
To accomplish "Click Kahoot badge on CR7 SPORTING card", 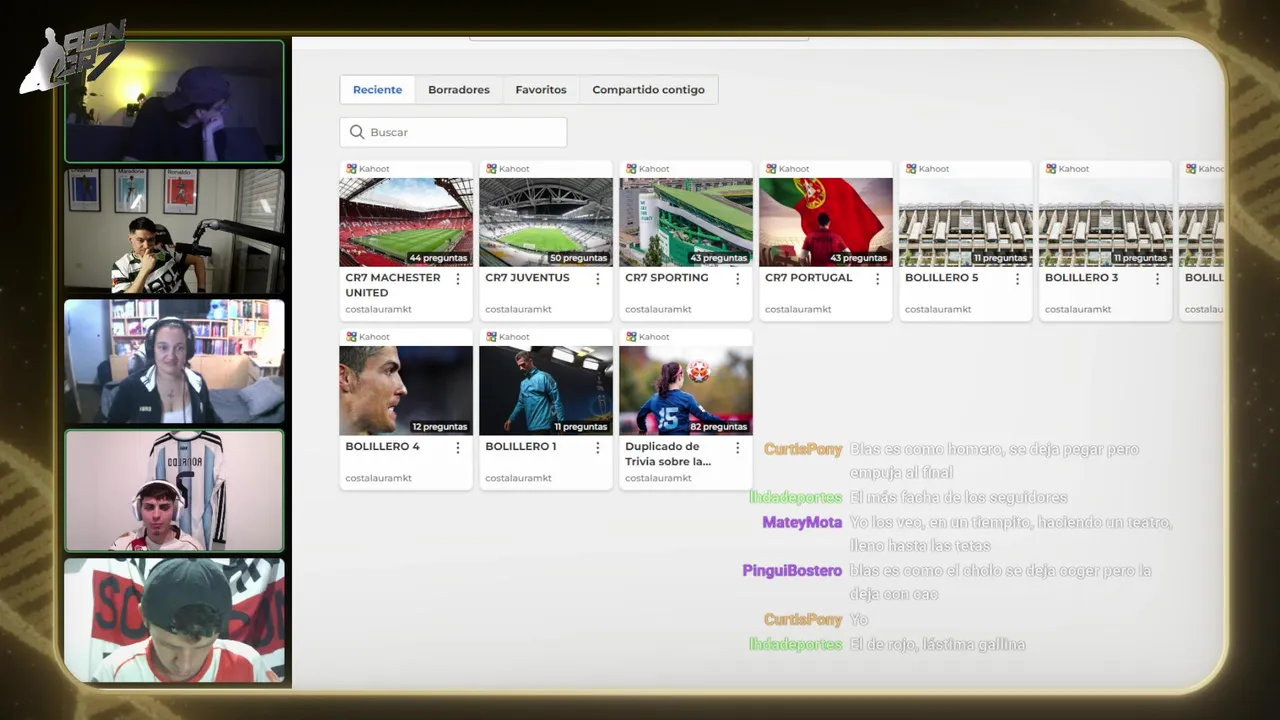I will click(x=648, y=169).
